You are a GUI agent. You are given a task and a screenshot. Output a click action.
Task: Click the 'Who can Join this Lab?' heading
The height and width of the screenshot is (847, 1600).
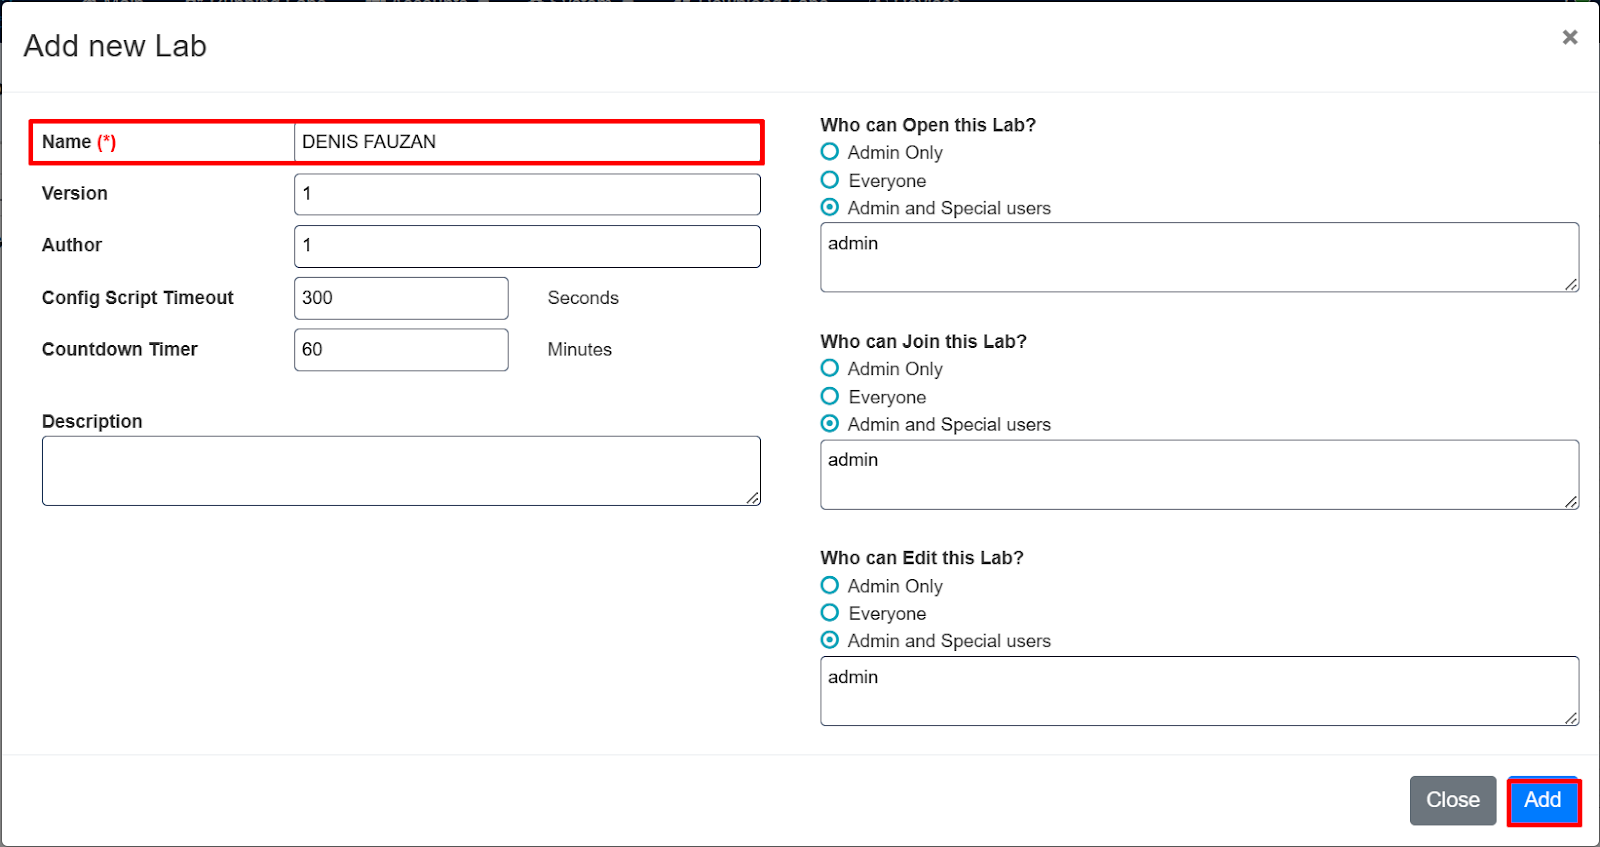point(924,341)
